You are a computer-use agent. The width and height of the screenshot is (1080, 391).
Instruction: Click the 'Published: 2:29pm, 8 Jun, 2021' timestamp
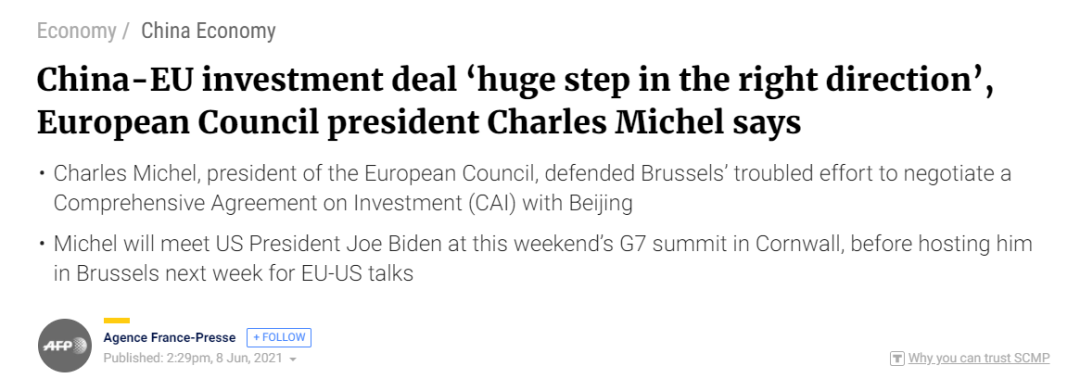pyautogui.click(x=193, y=359)
